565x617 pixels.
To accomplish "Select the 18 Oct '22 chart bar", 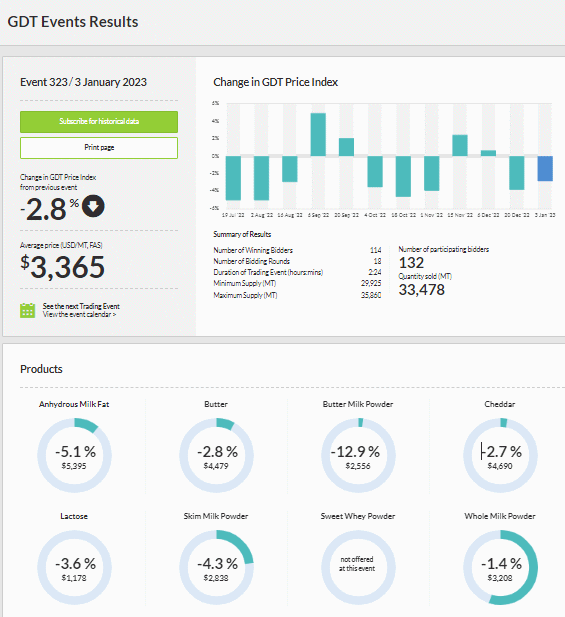I will pyautogui.click(x=403, y=176).
